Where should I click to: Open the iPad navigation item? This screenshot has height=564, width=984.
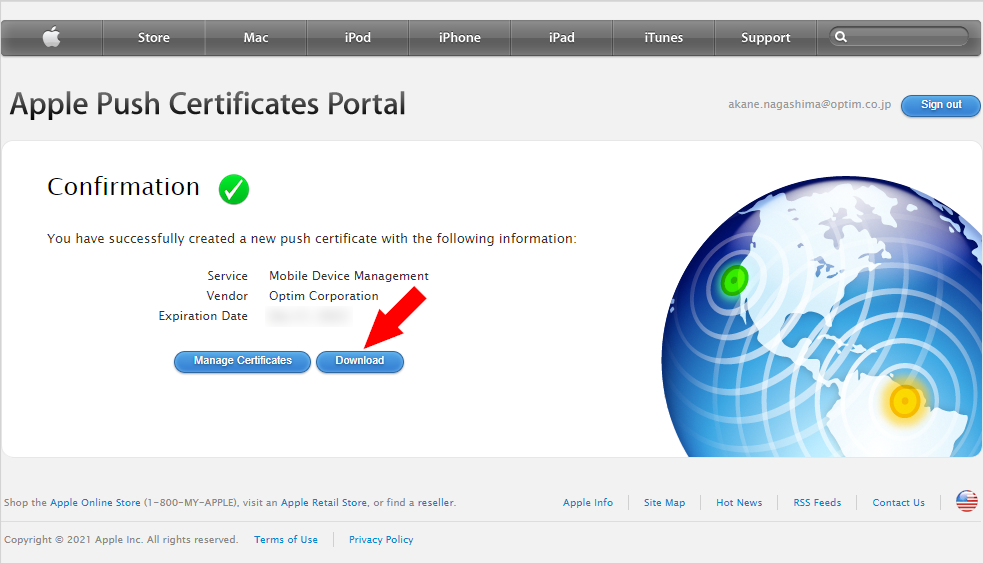click(x=562, y=38)
